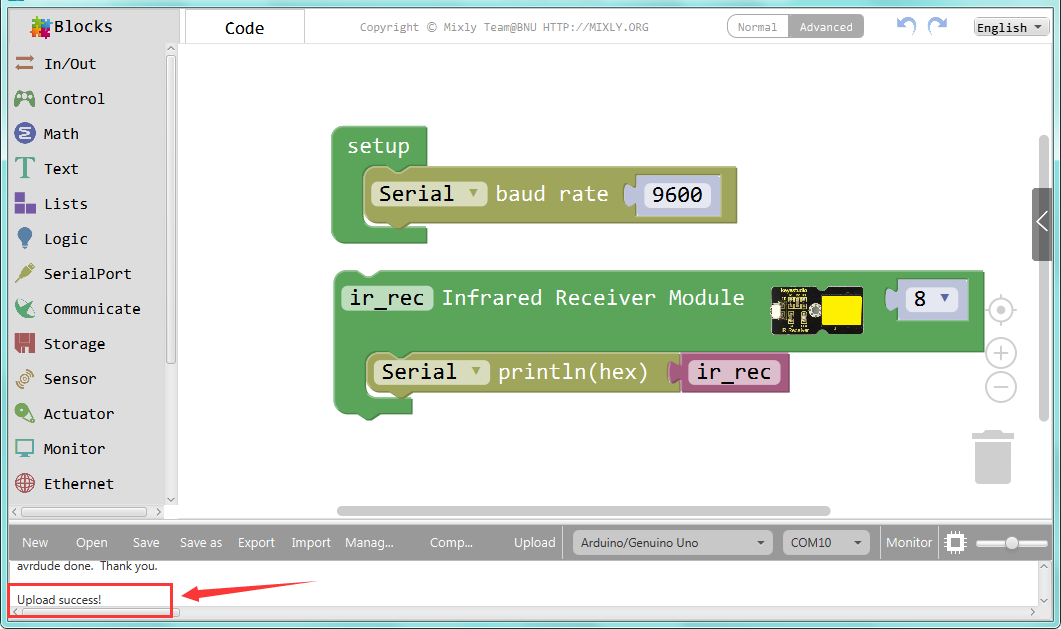
Task: Switch to the Code tab
Action: click(x=245, y=28)
